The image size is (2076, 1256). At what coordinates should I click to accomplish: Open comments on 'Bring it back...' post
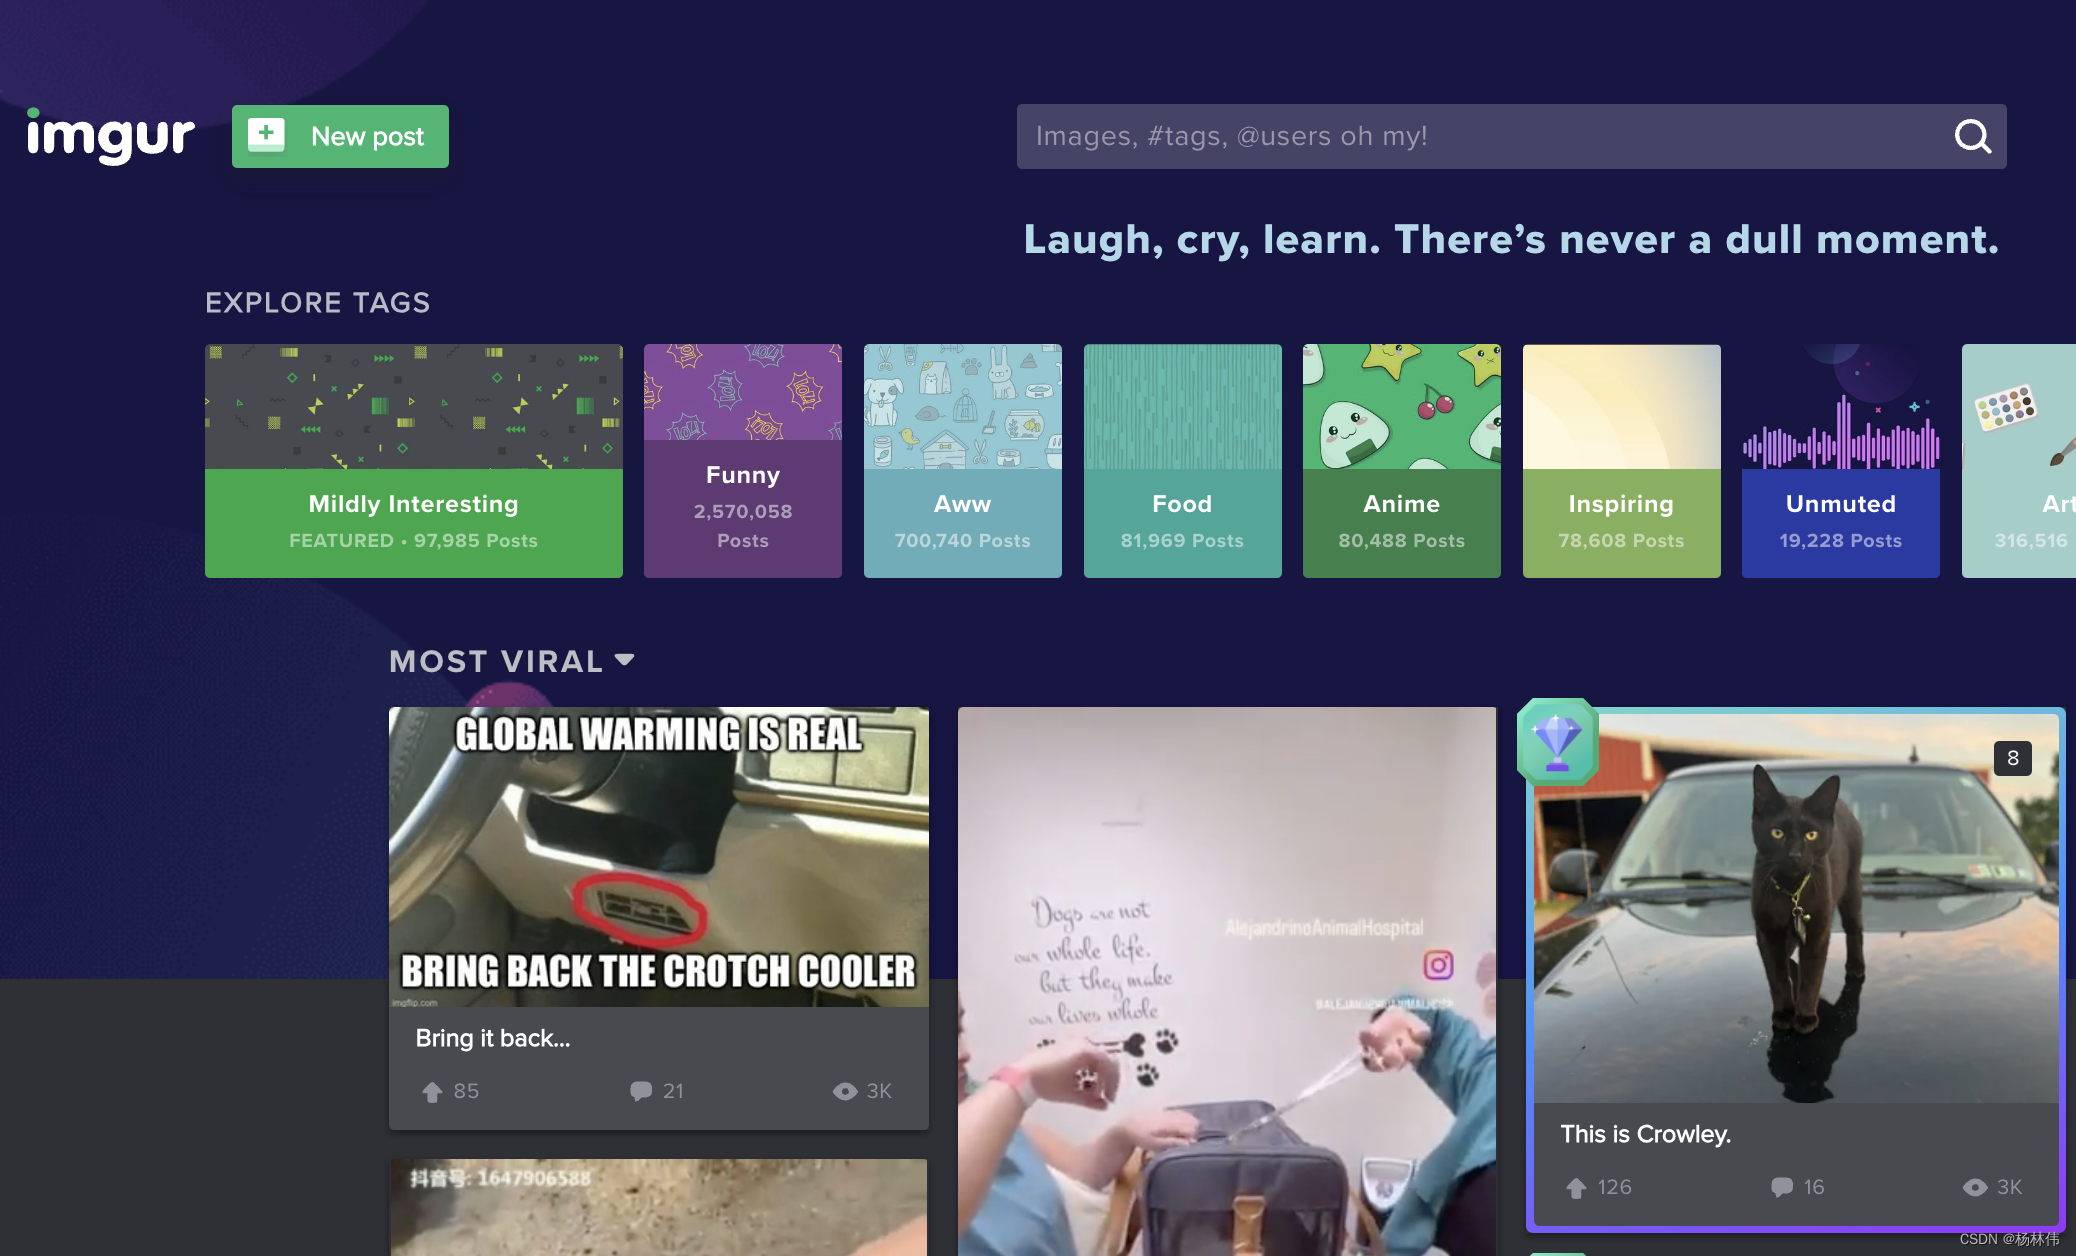[x=641, y=1091]
